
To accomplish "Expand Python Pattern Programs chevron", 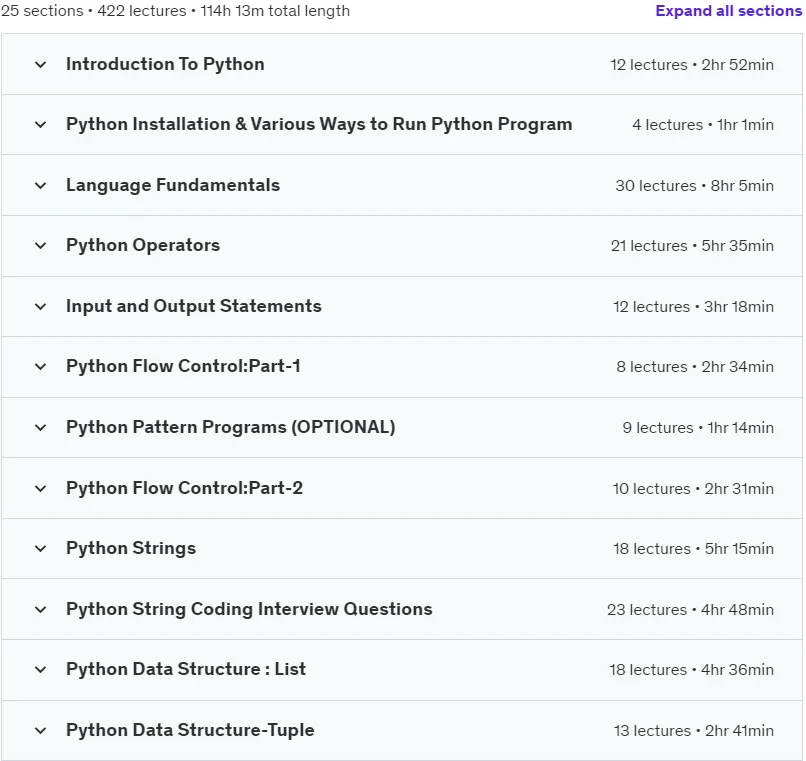I will click(x=41, y=428).
